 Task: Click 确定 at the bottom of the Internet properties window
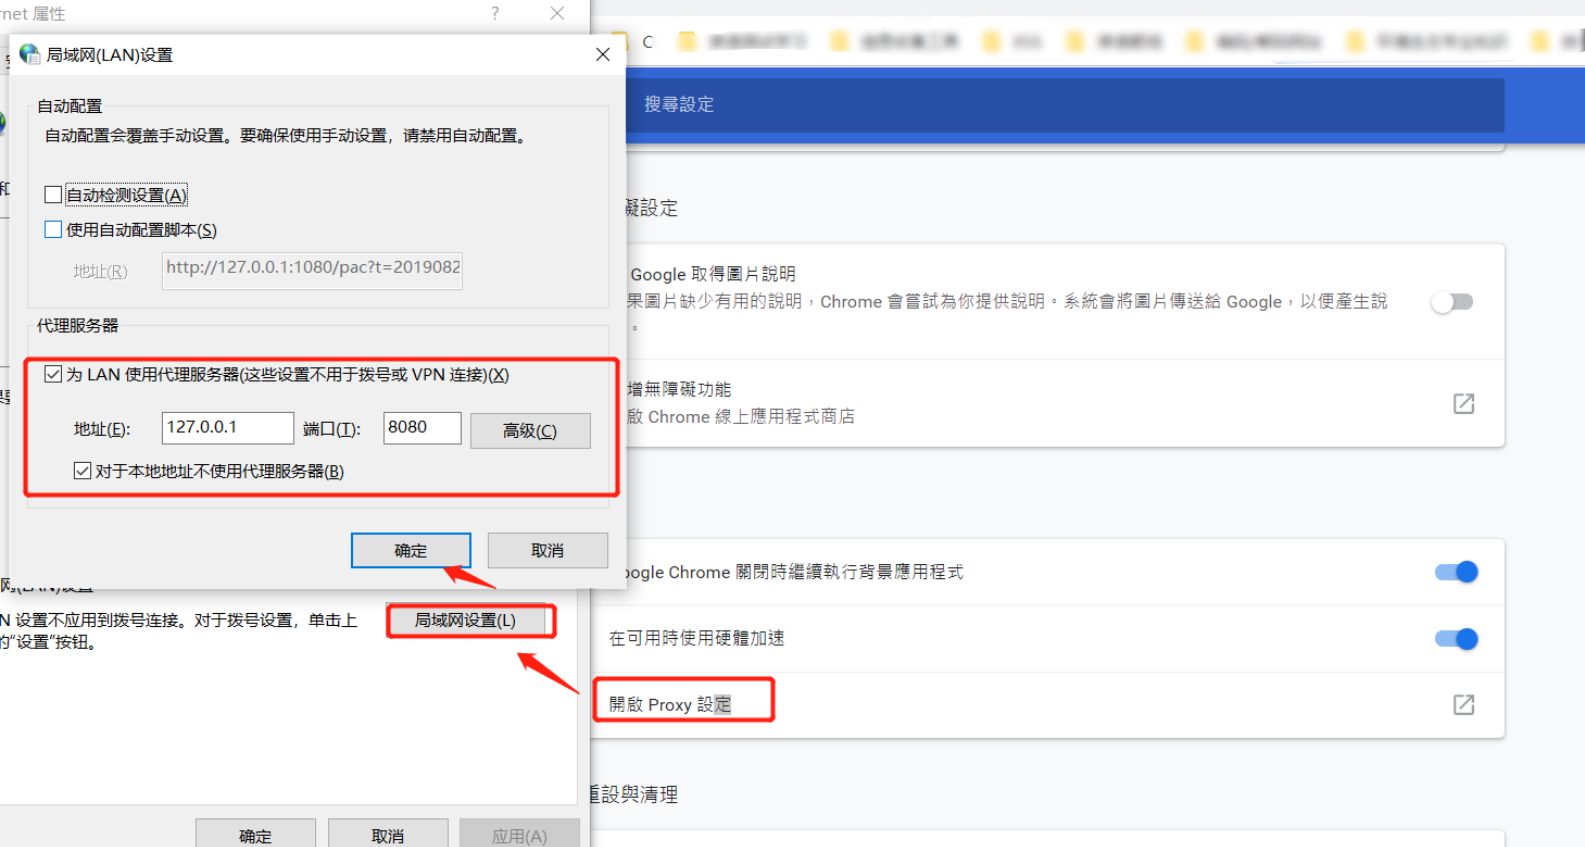point(256,834)
